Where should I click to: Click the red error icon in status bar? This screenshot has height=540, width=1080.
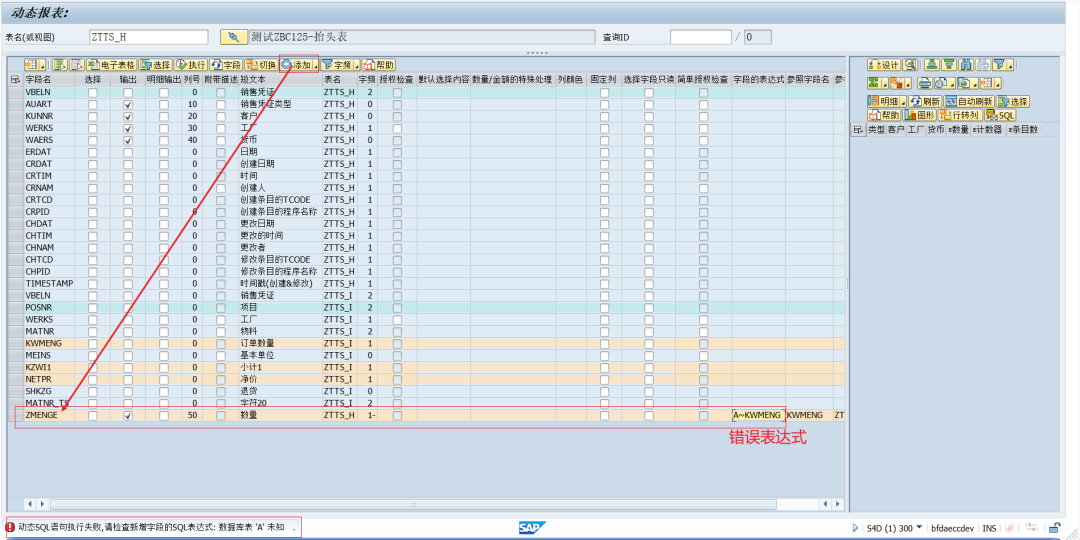coord(10,527)
